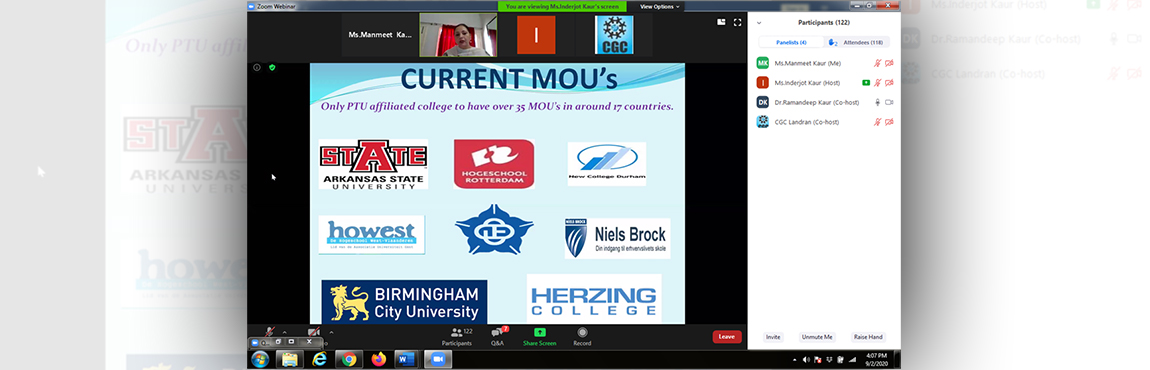
Task: Switch to the Attendees (118) tab
Action: coord(857,43)
